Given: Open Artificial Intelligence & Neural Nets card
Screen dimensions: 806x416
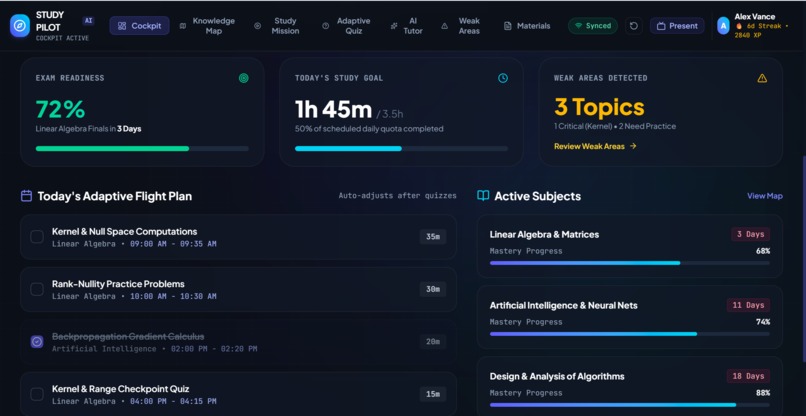Looking at the screenshot, I should (630, 317).
